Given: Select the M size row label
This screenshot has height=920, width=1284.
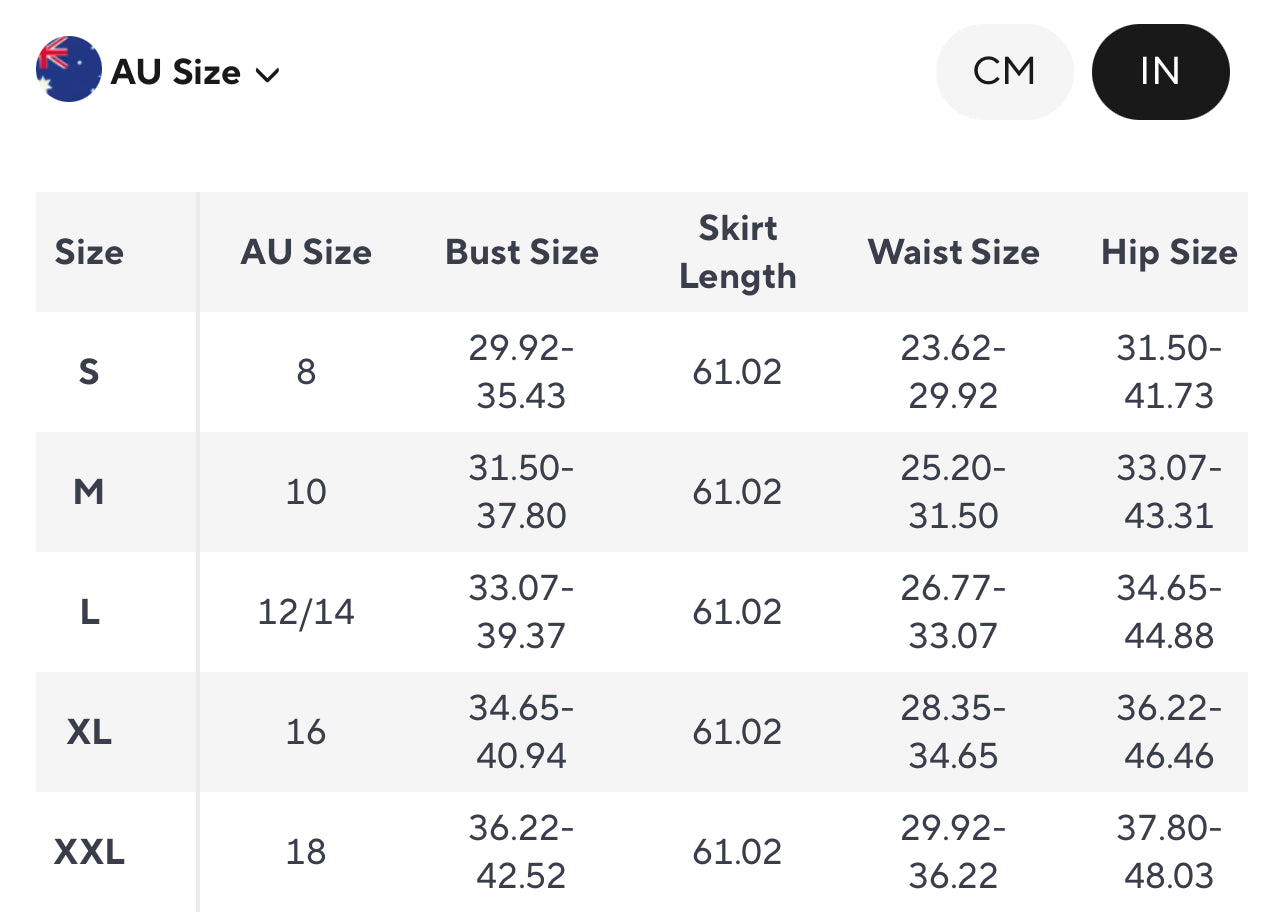Looking at the screenshot, I should tap(89, 492).
